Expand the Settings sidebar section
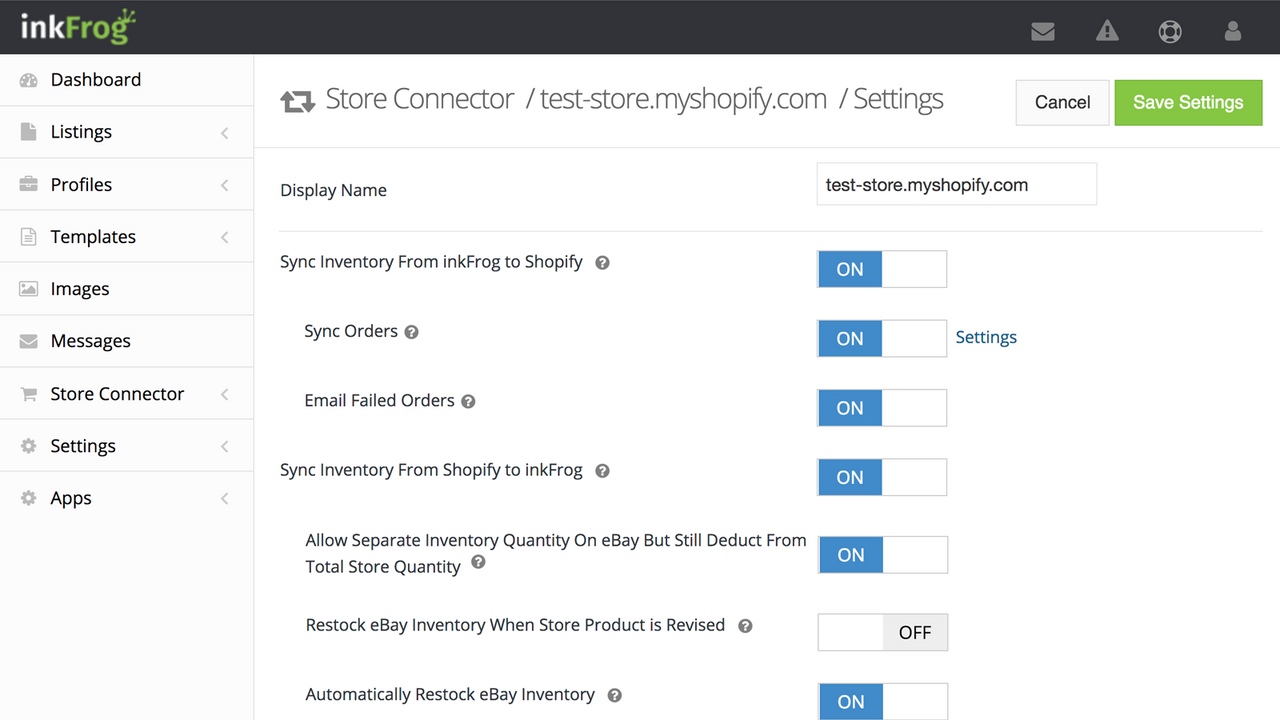The image size is (1280, 720). pyautogui.click(x=83, y=445)
